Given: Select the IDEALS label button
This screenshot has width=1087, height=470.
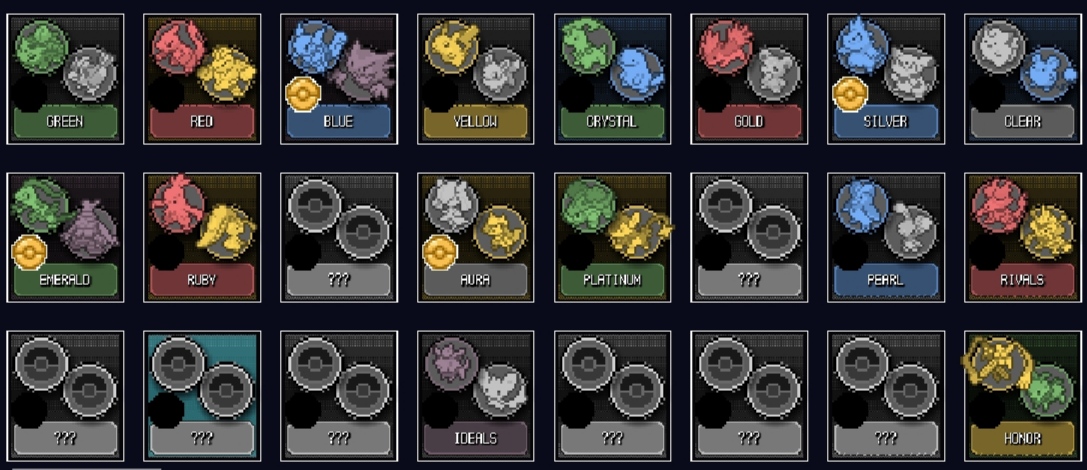Looking at the screenshot, I should 476,439.
